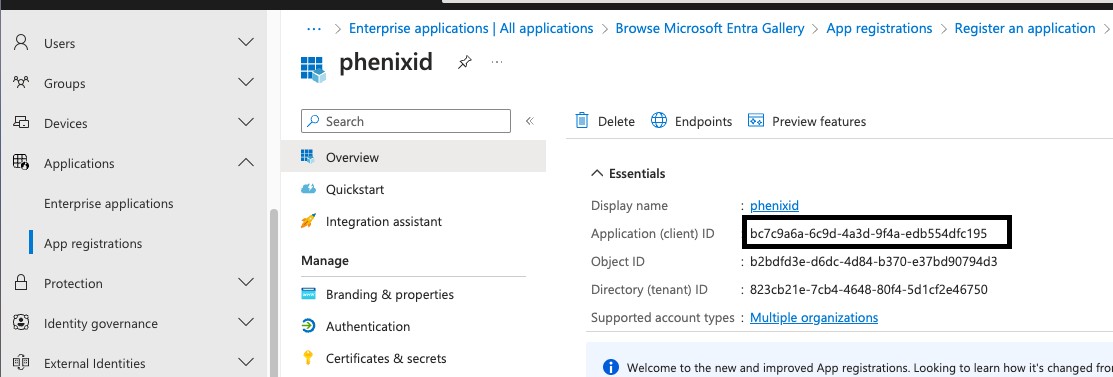Select the Certificates & secrets key icon

coord(308,358)
